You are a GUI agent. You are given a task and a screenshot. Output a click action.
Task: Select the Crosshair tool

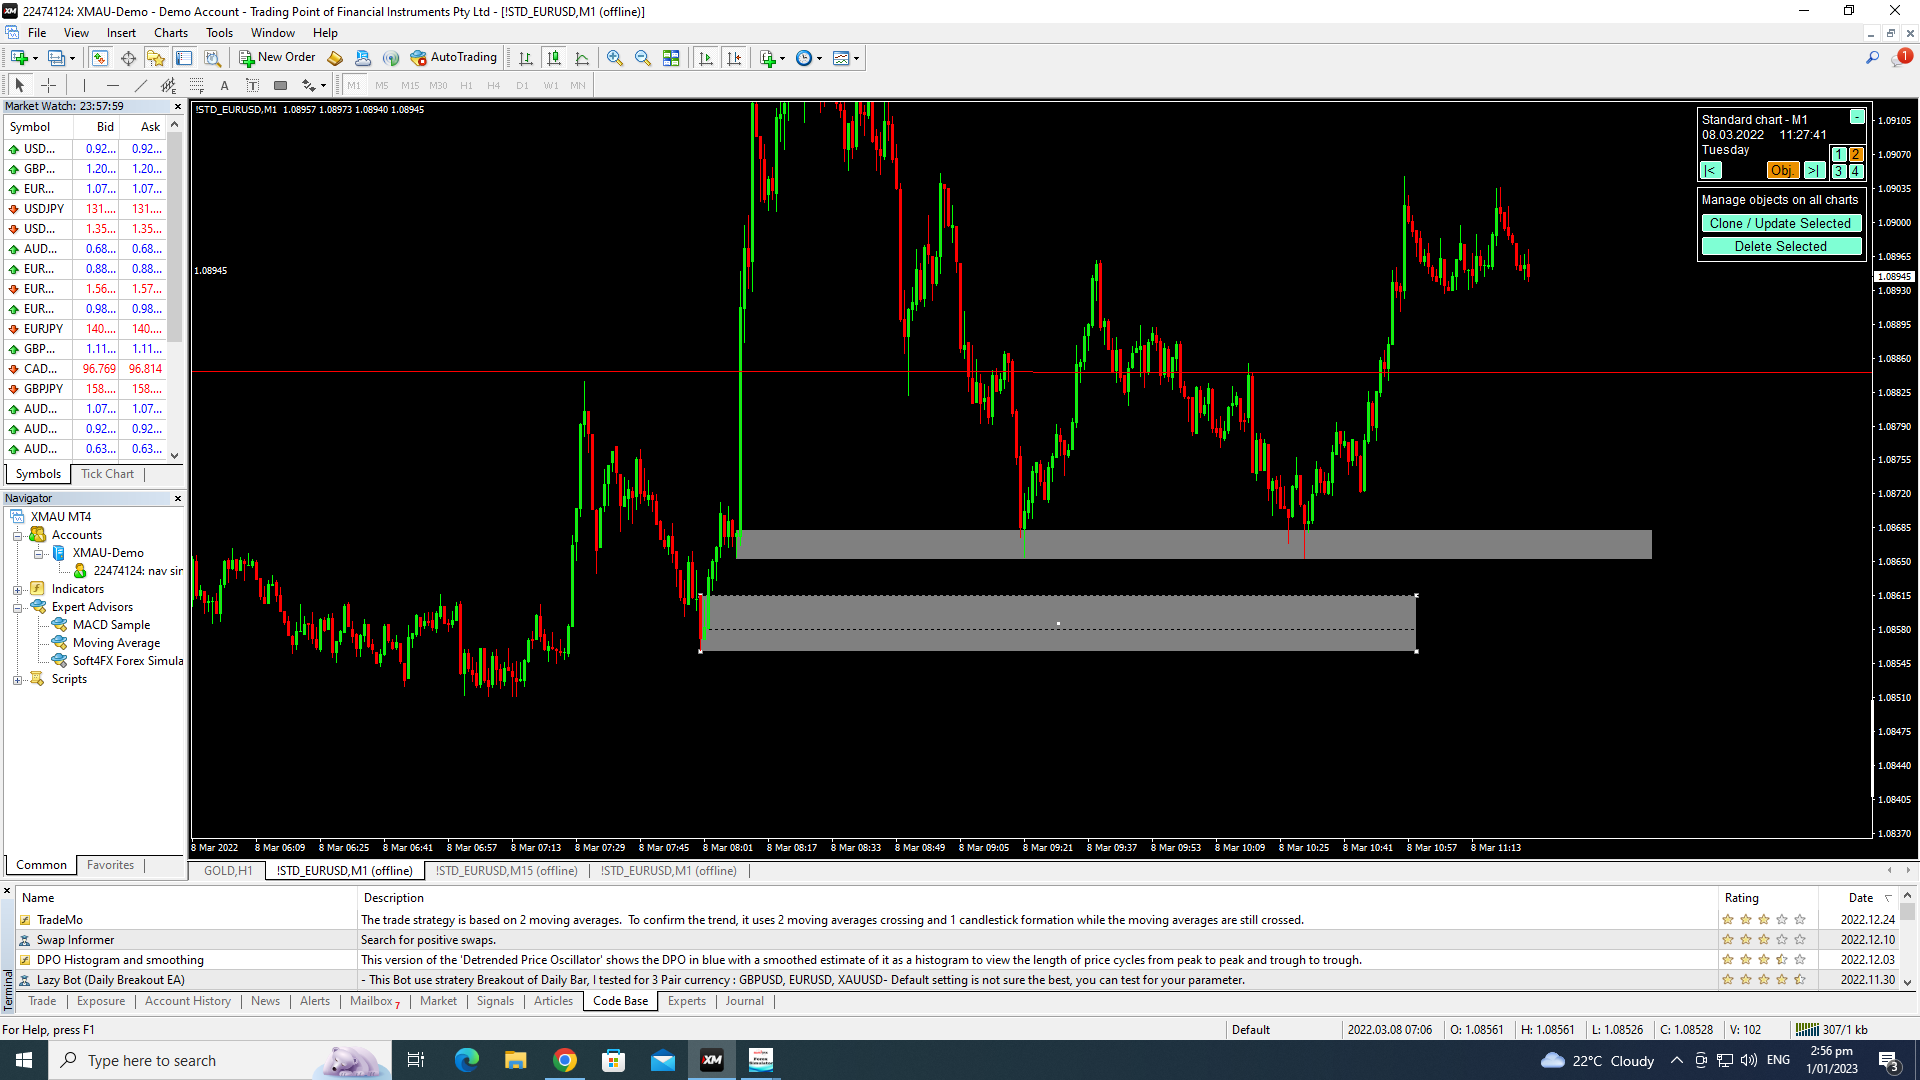[48, 85]
